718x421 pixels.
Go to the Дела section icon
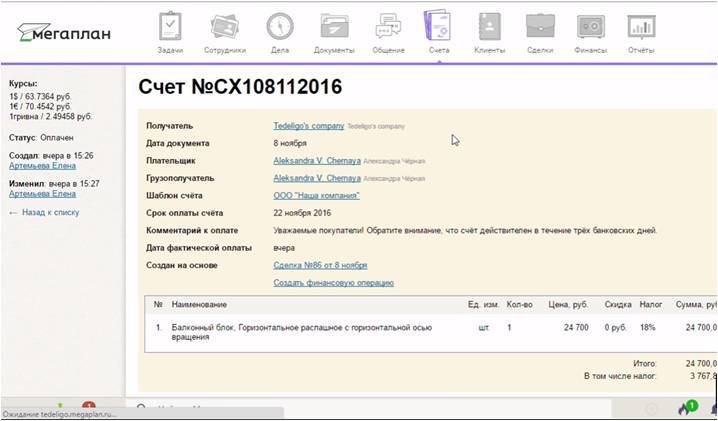279,28
